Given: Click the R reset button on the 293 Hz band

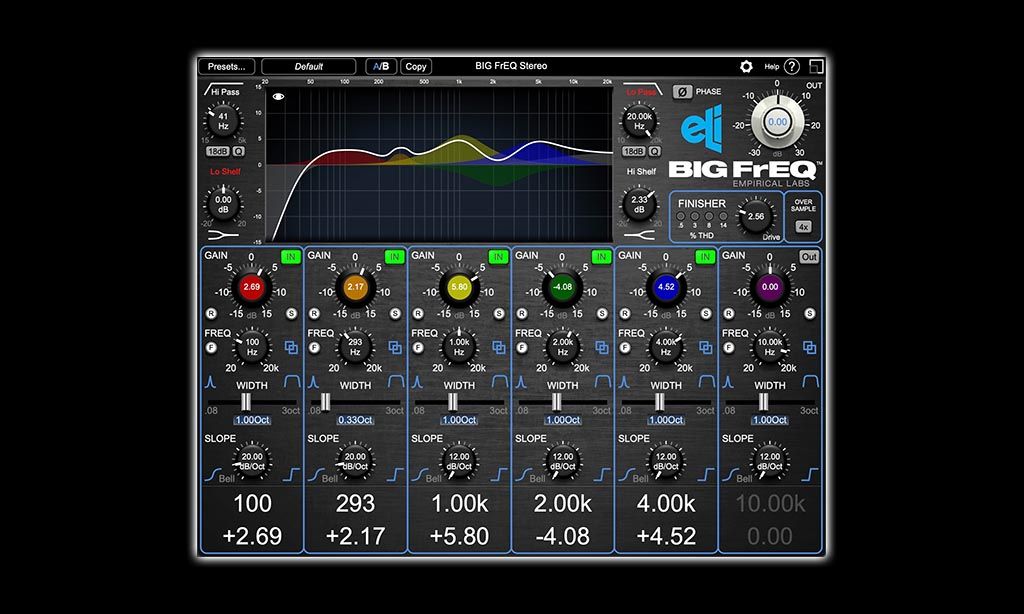Looking at the screenshot, I should tap(314, 314).
